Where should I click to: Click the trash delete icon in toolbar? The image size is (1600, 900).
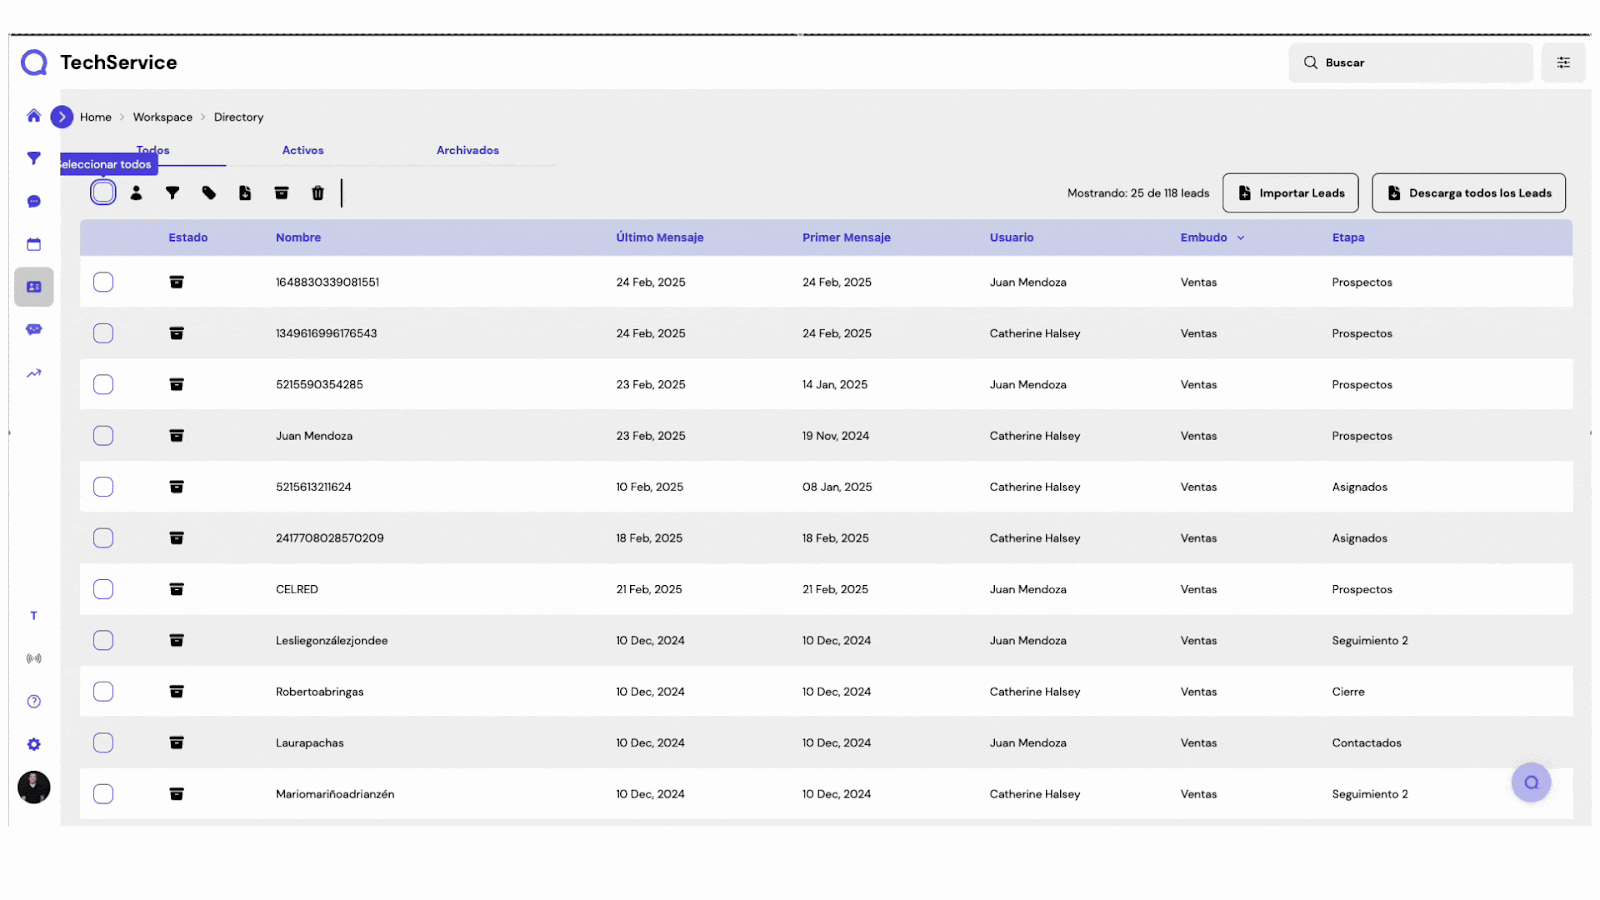318,193
